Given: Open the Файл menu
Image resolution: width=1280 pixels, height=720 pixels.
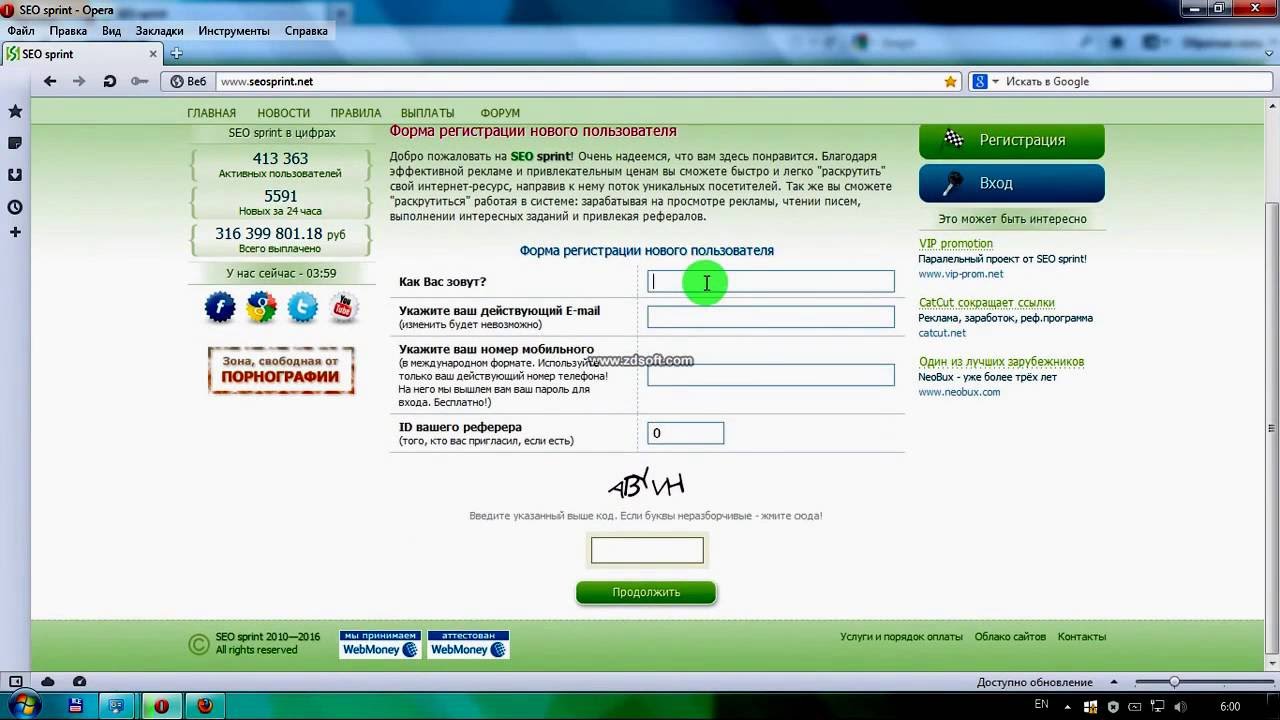Looking at the screenshot, I should (20, 31).
